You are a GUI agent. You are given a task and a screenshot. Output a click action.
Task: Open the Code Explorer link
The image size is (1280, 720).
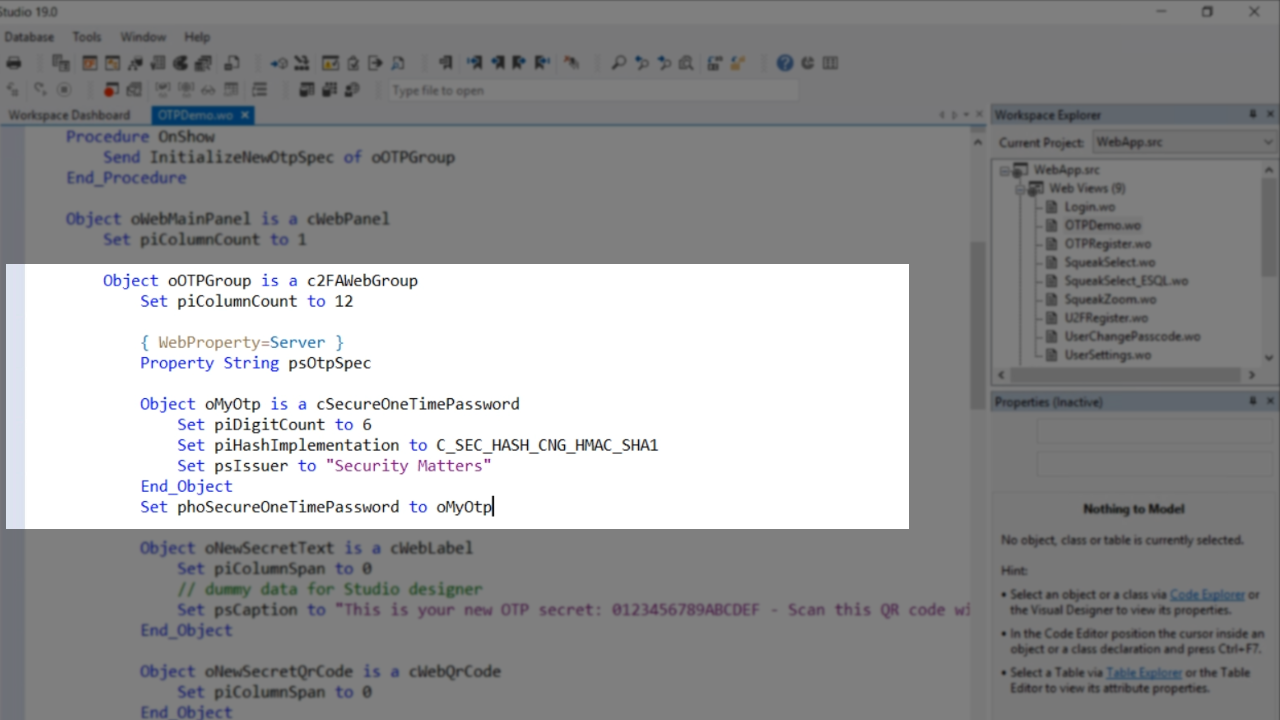pyautogui.click(x=1206, y=595)
